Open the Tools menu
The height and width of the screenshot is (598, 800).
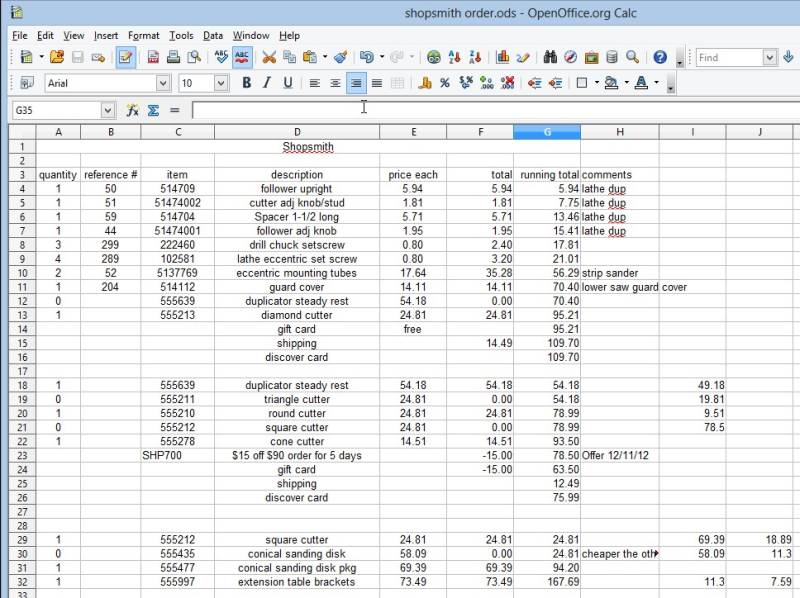(181, 36)
